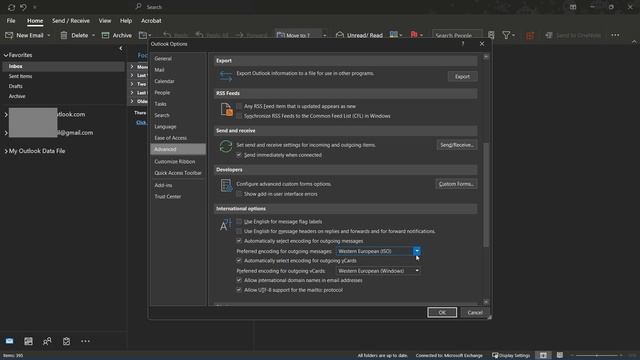
Task: Switch to Calendar view icon
Action: pyautogui.click(x=28, y=341)
